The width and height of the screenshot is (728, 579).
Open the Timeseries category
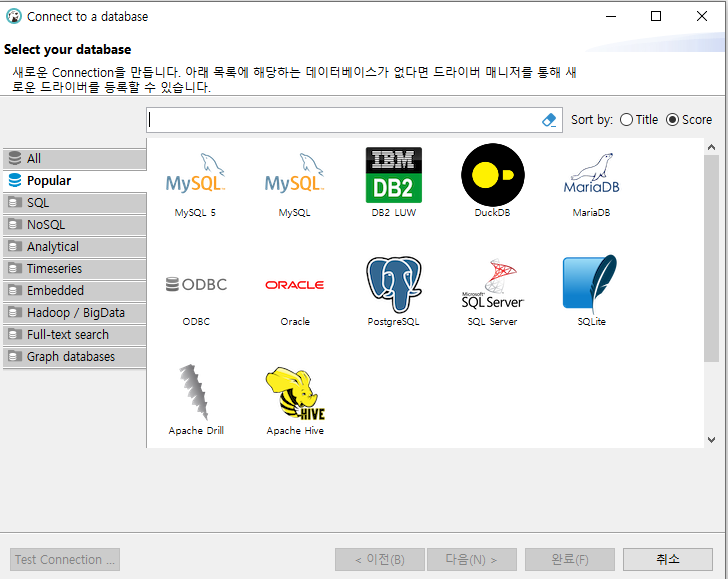pos(75,269)
